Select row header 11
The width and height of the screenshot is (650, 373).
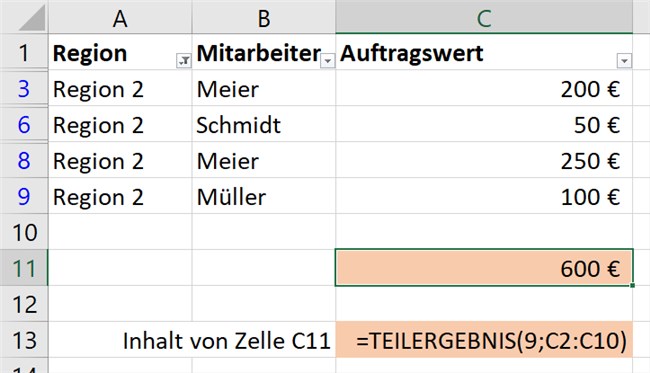[24, 268]
